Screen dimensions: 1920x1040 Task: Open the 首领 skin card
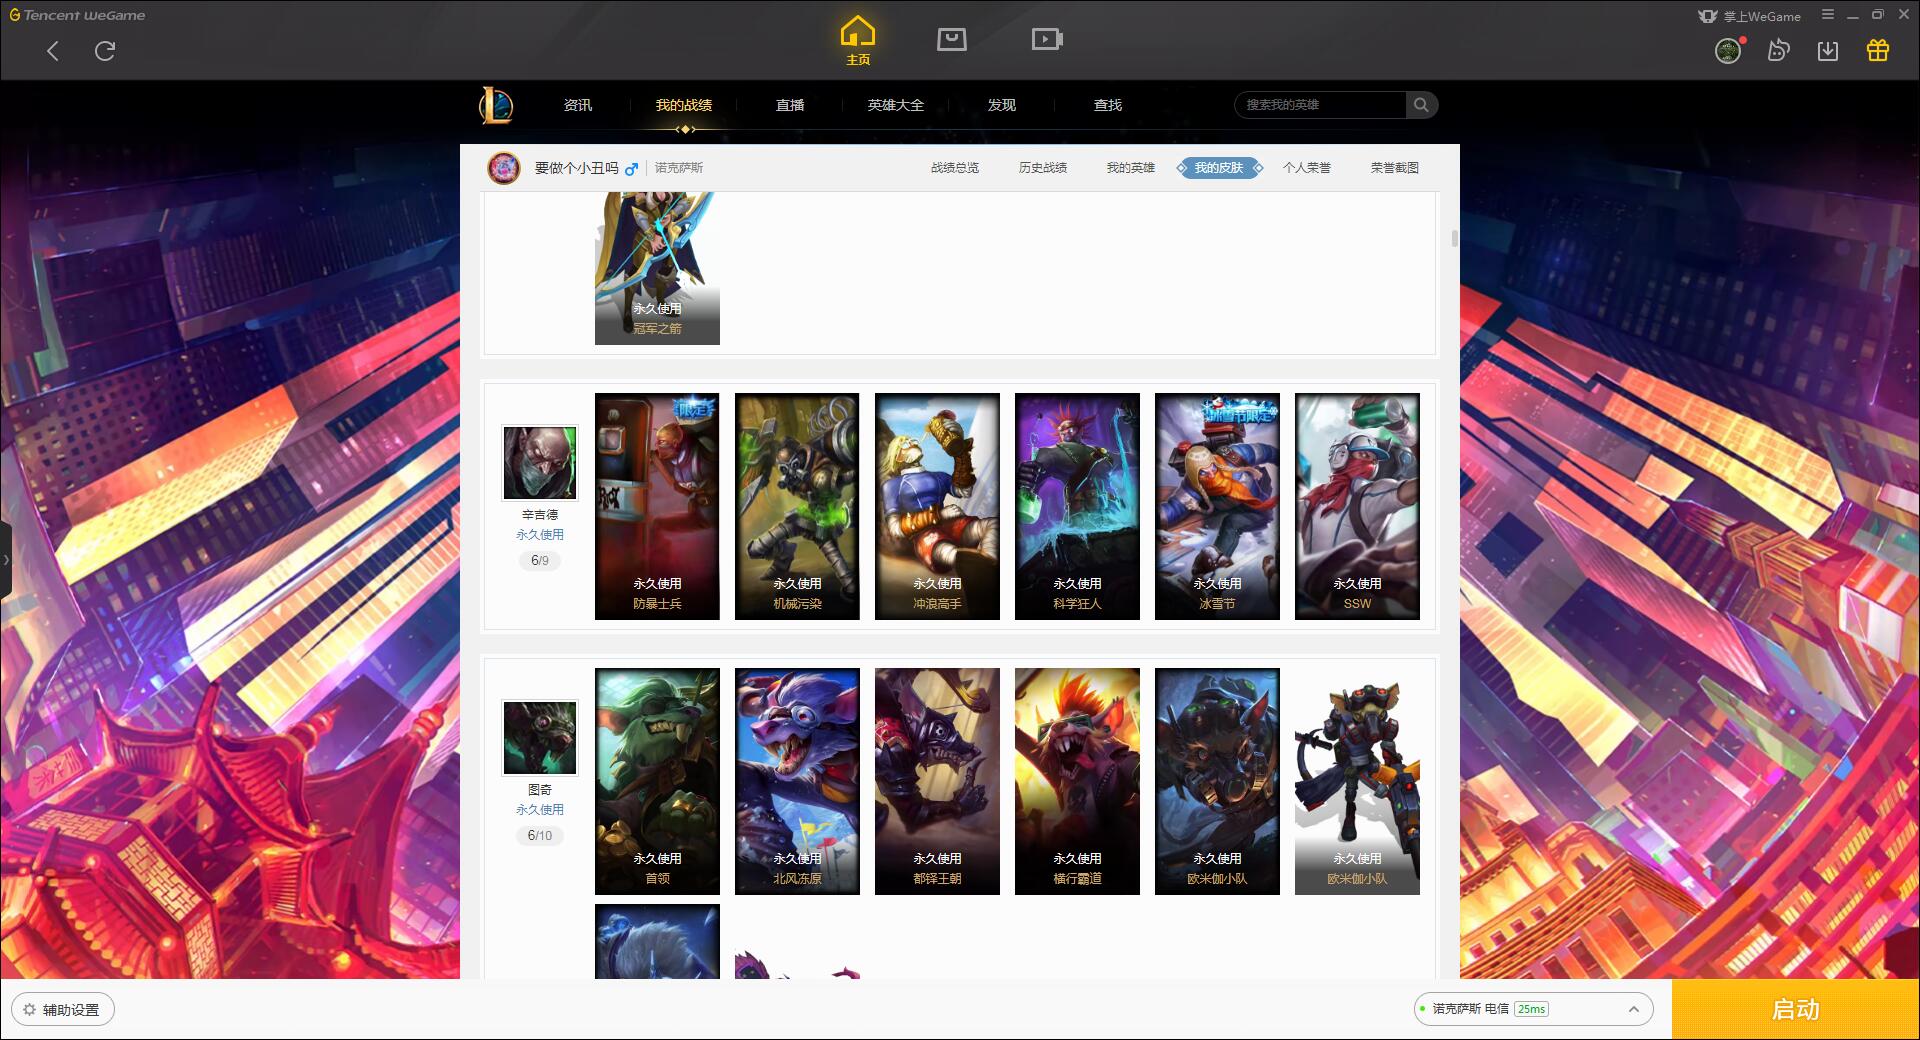(657, 781)
